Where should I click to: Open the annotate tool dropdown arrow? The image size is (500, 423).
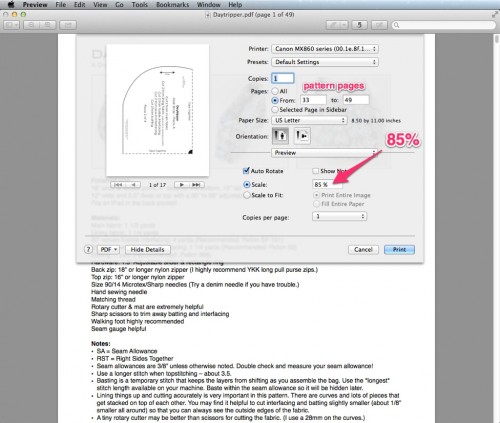coord(344,25)
